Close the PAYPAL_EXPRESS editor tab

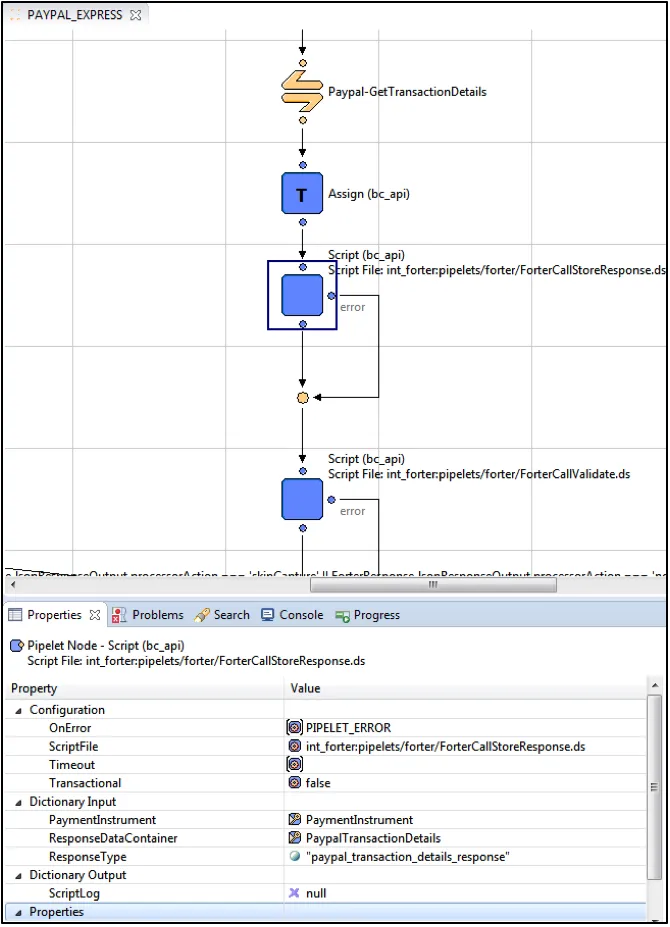coord(136,15)
